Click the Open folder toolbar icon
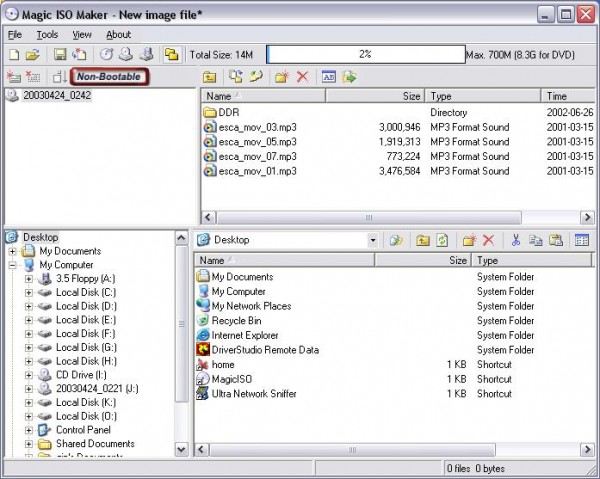 tap(32, 54)
